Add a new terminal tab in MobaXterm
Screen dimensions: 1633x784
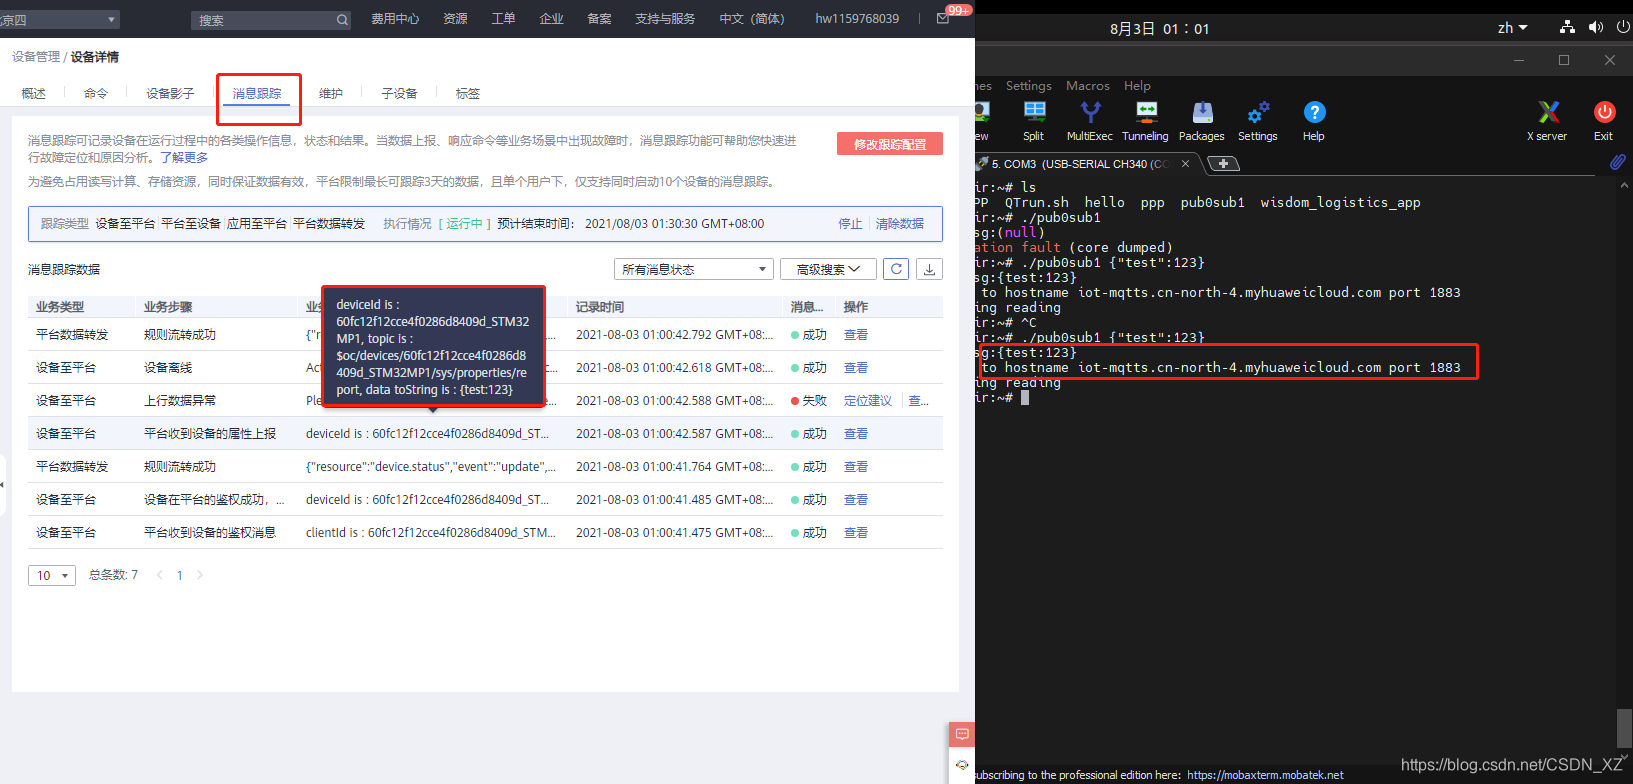point(1223,163)
